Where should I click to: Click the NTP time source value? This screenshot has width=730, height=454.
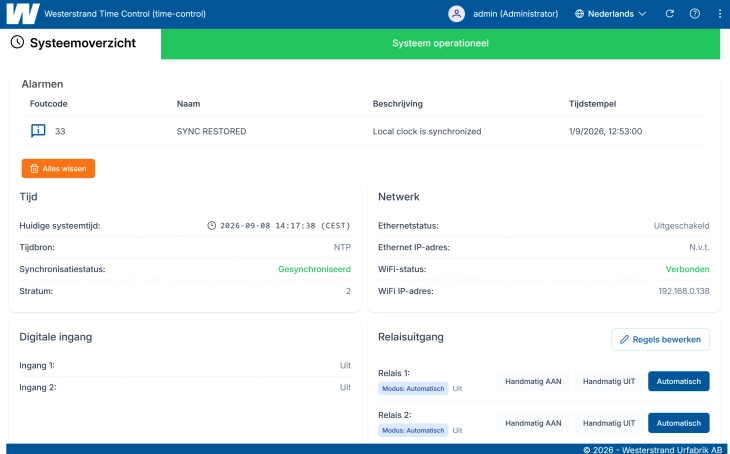pos(342,247)
